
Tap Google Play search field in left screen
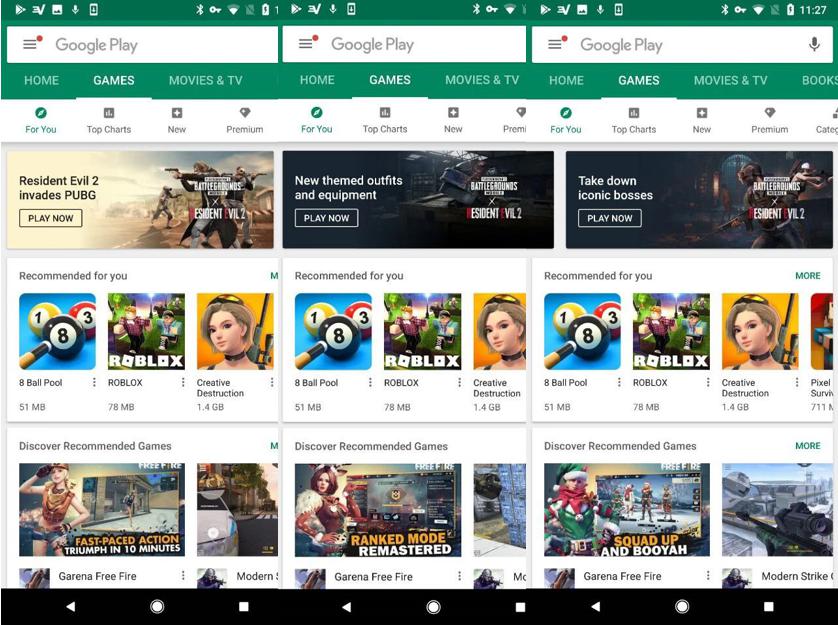142,45
